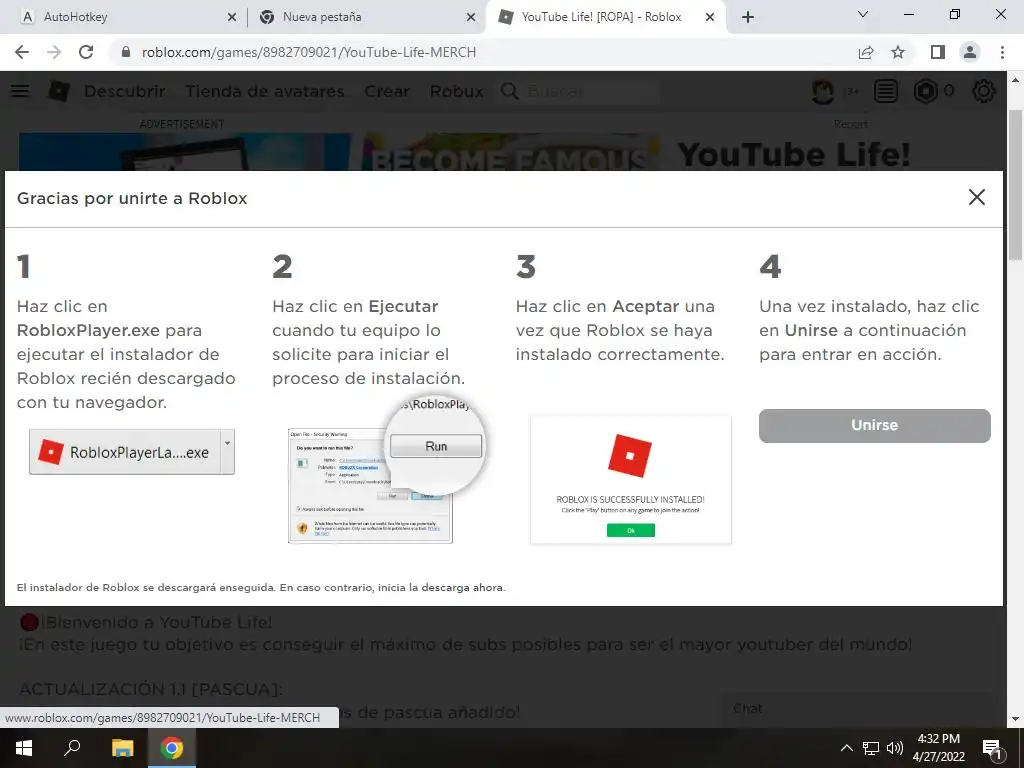Click the Report ad link
1024x768 pixels.
click(851, 124)
